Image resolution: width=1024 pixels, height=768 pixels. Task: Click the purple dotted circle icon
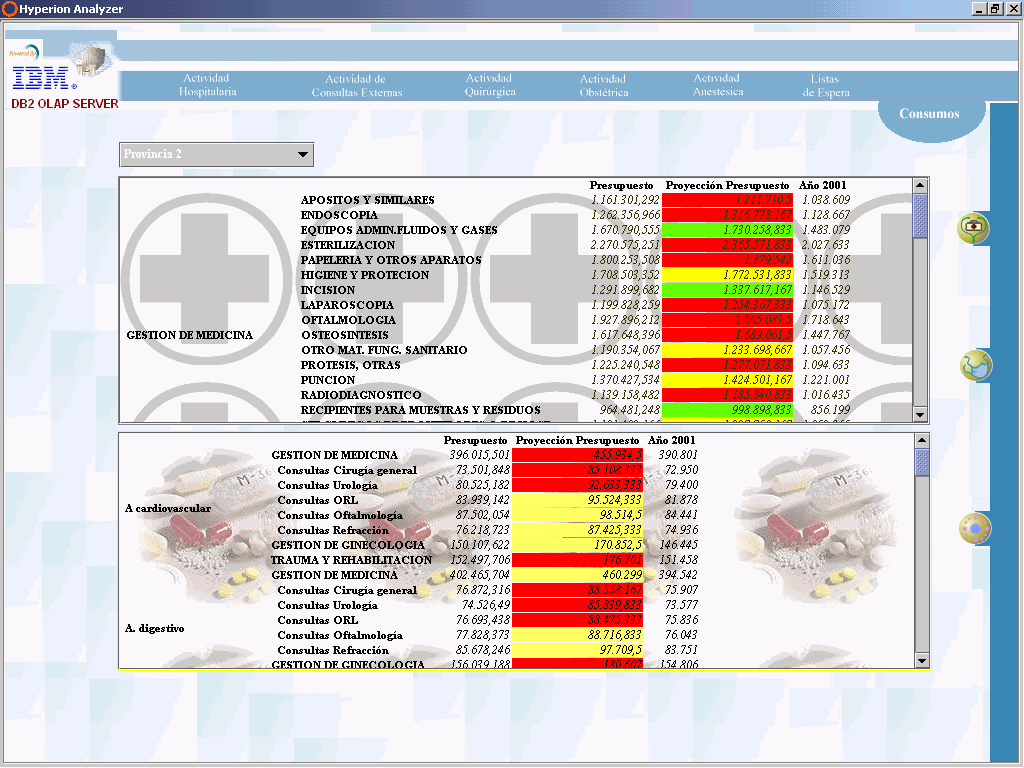tap(974, 528)
